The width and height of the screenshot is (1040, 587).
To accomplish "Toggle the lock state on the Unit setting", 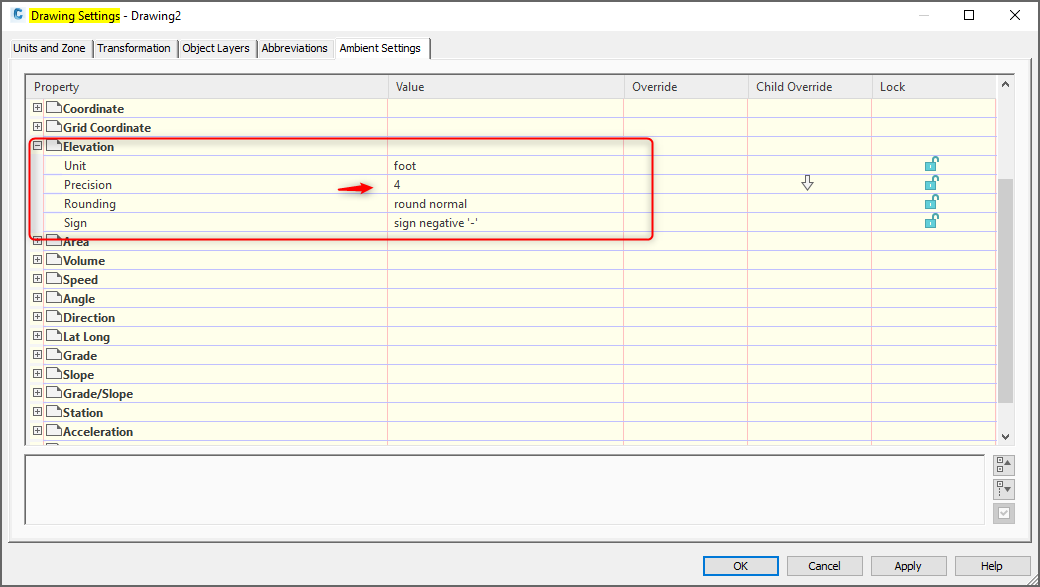I will [x=931, y=164].
